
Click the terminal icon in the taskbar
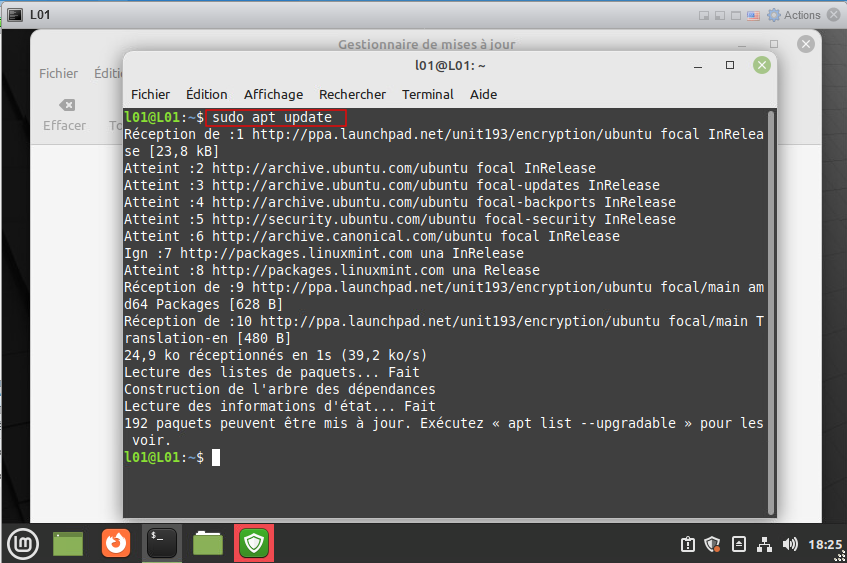click(x=161, y=543)
